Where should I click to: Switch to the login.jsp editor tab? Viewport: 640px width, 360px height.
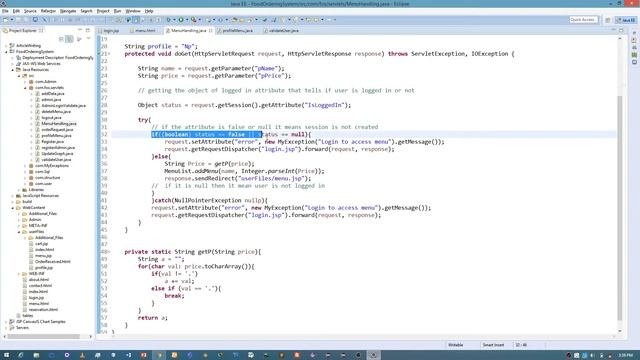111,31
